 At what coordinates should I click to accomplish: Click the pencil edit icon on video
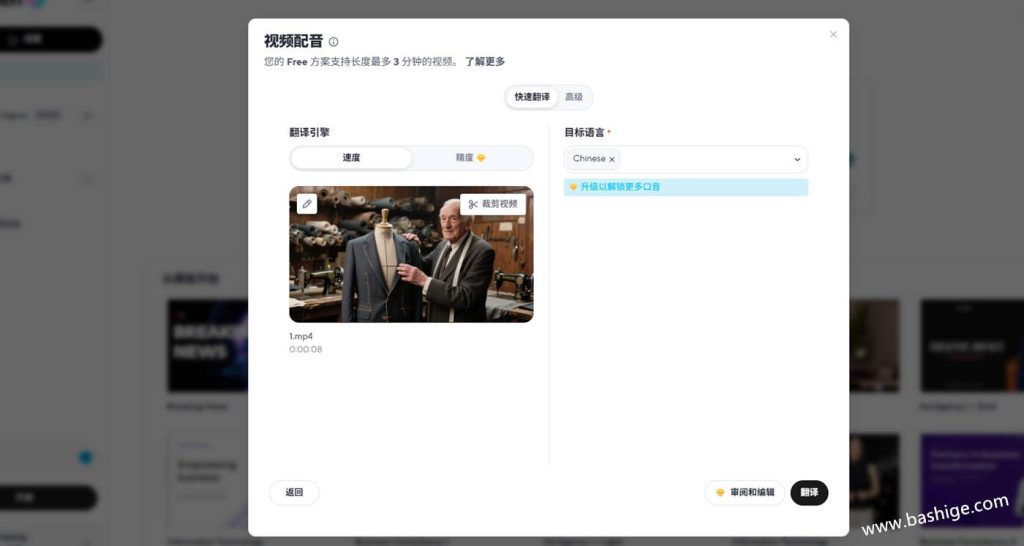tap(307, 204)
